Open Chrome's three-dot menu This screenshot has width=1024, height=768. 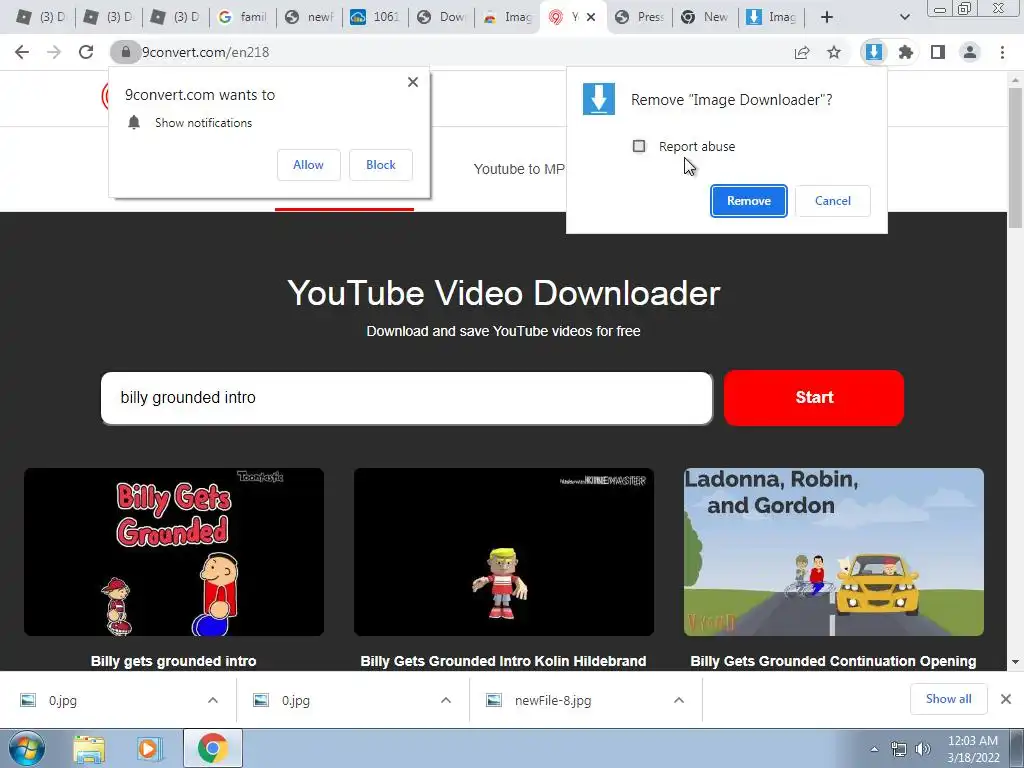click(x=1002, y=52)
